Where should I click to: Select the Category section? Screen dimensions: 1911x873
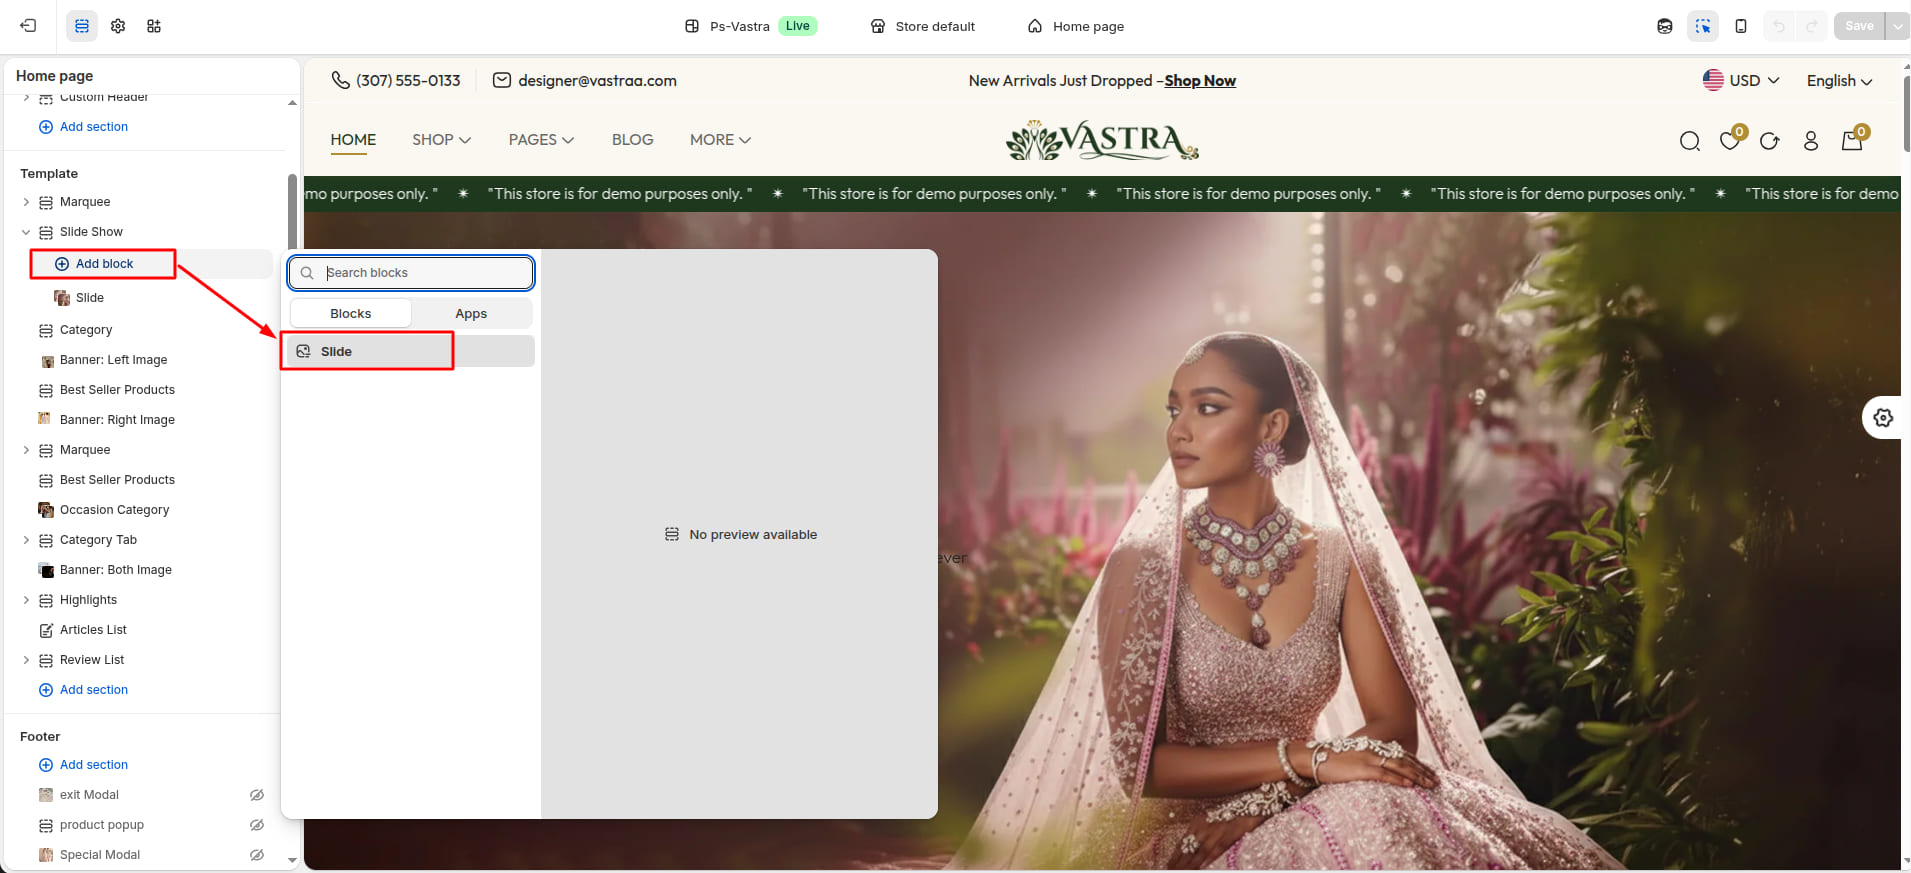(x=86, y=330)
